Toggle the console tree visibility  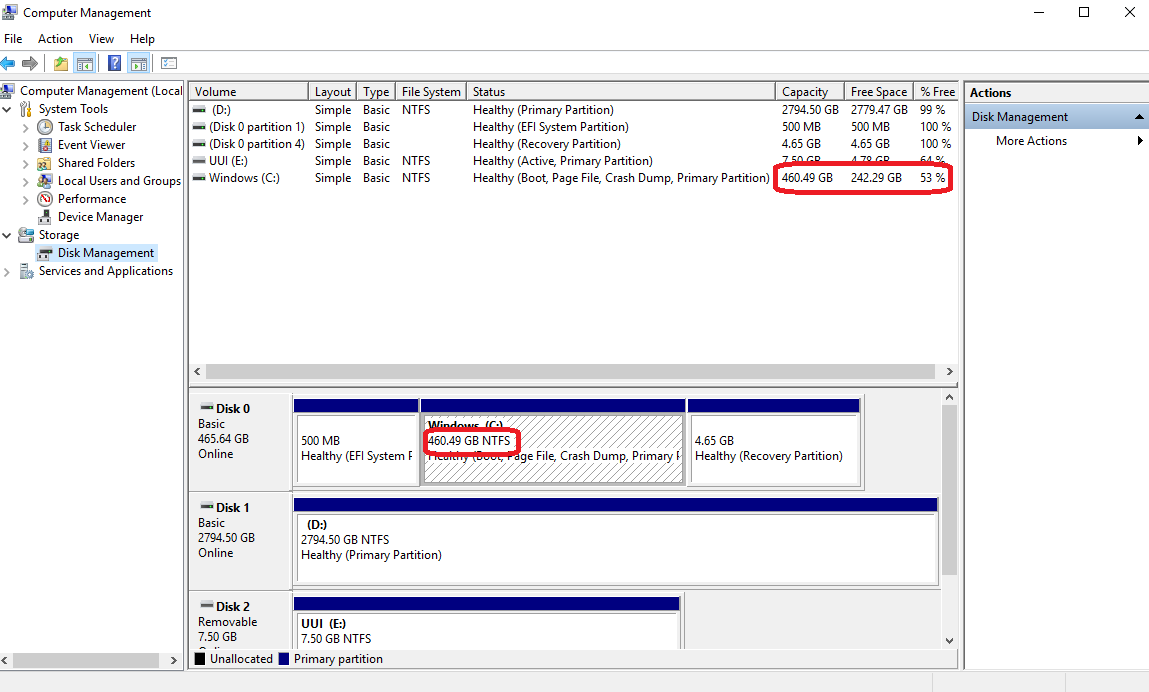[x=85, y=63]
